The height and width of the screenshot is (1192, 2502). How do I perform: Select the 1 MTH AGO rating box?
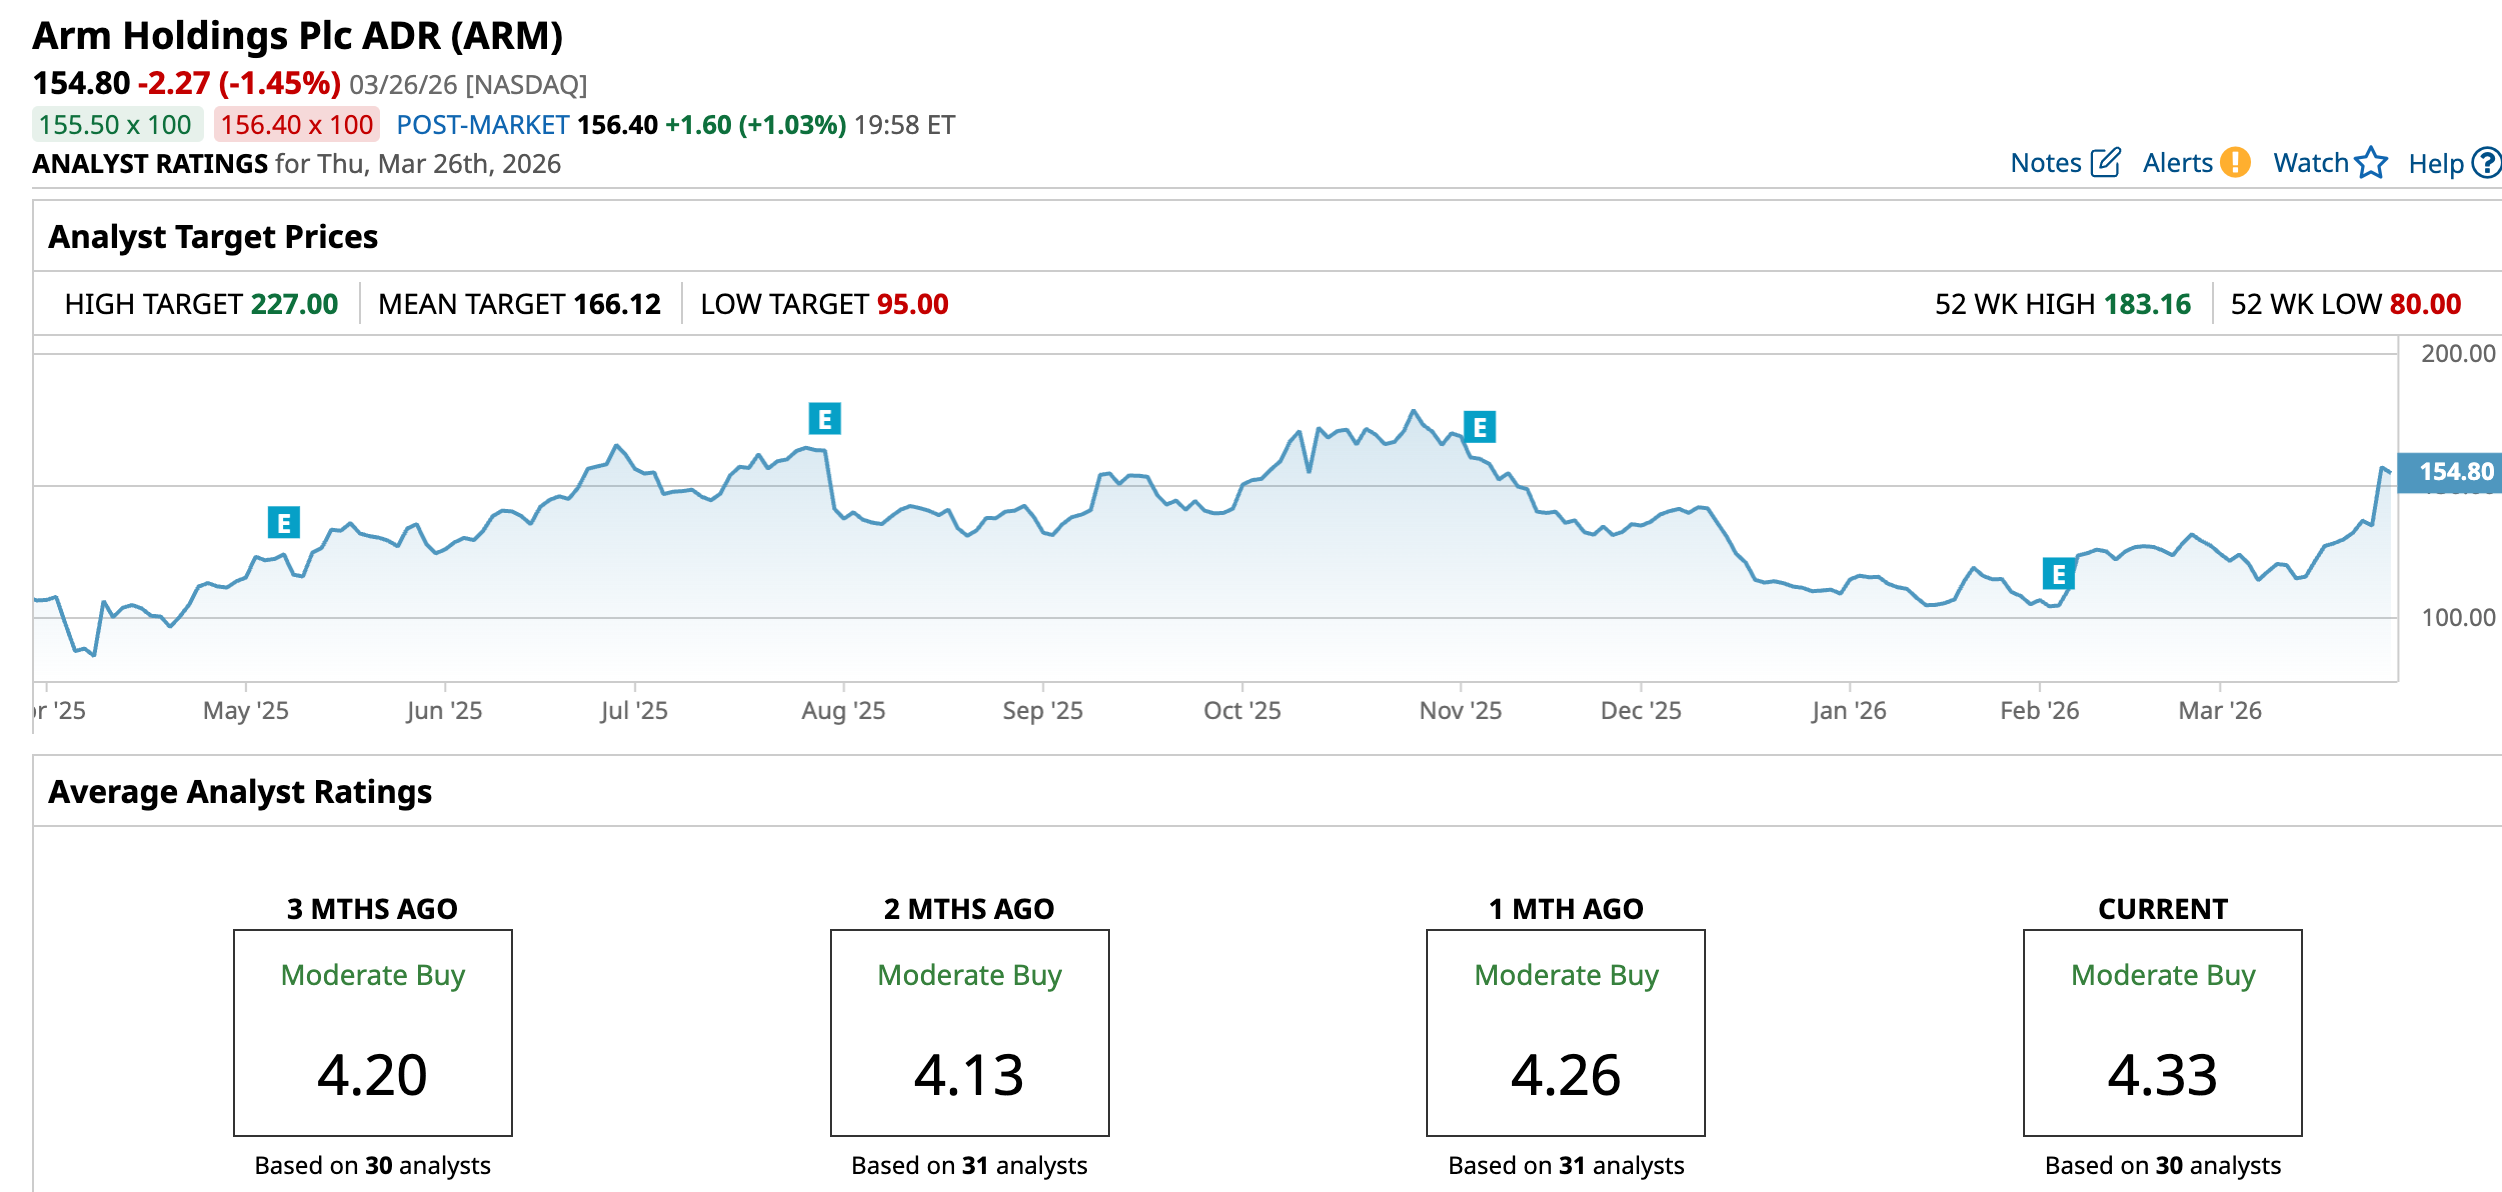pyautogui.click(x=1565, y=1032)
